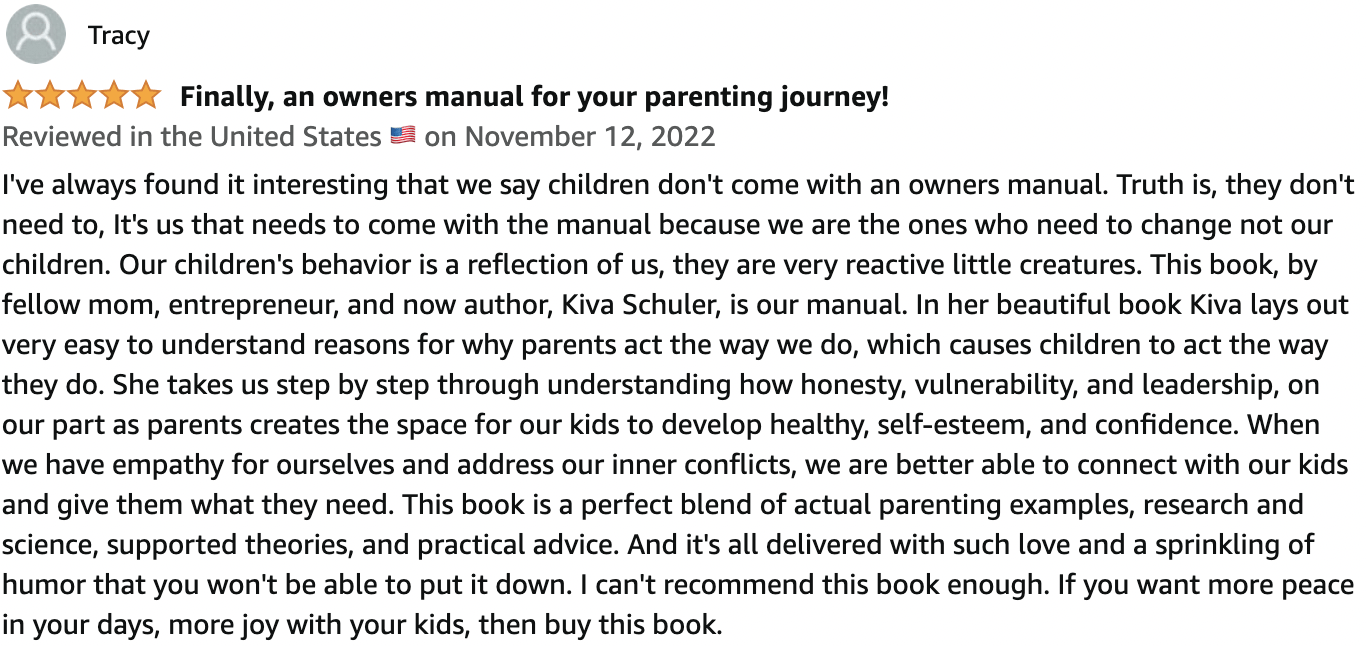Screen dimensions: 1366x646
Task: Click the third orange rating star
Action: tap(82, 96)
